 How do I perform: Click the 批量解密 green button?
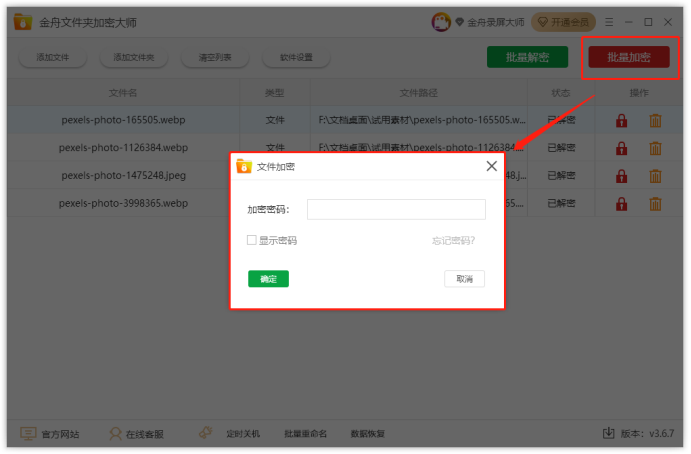tap(528, 57)
